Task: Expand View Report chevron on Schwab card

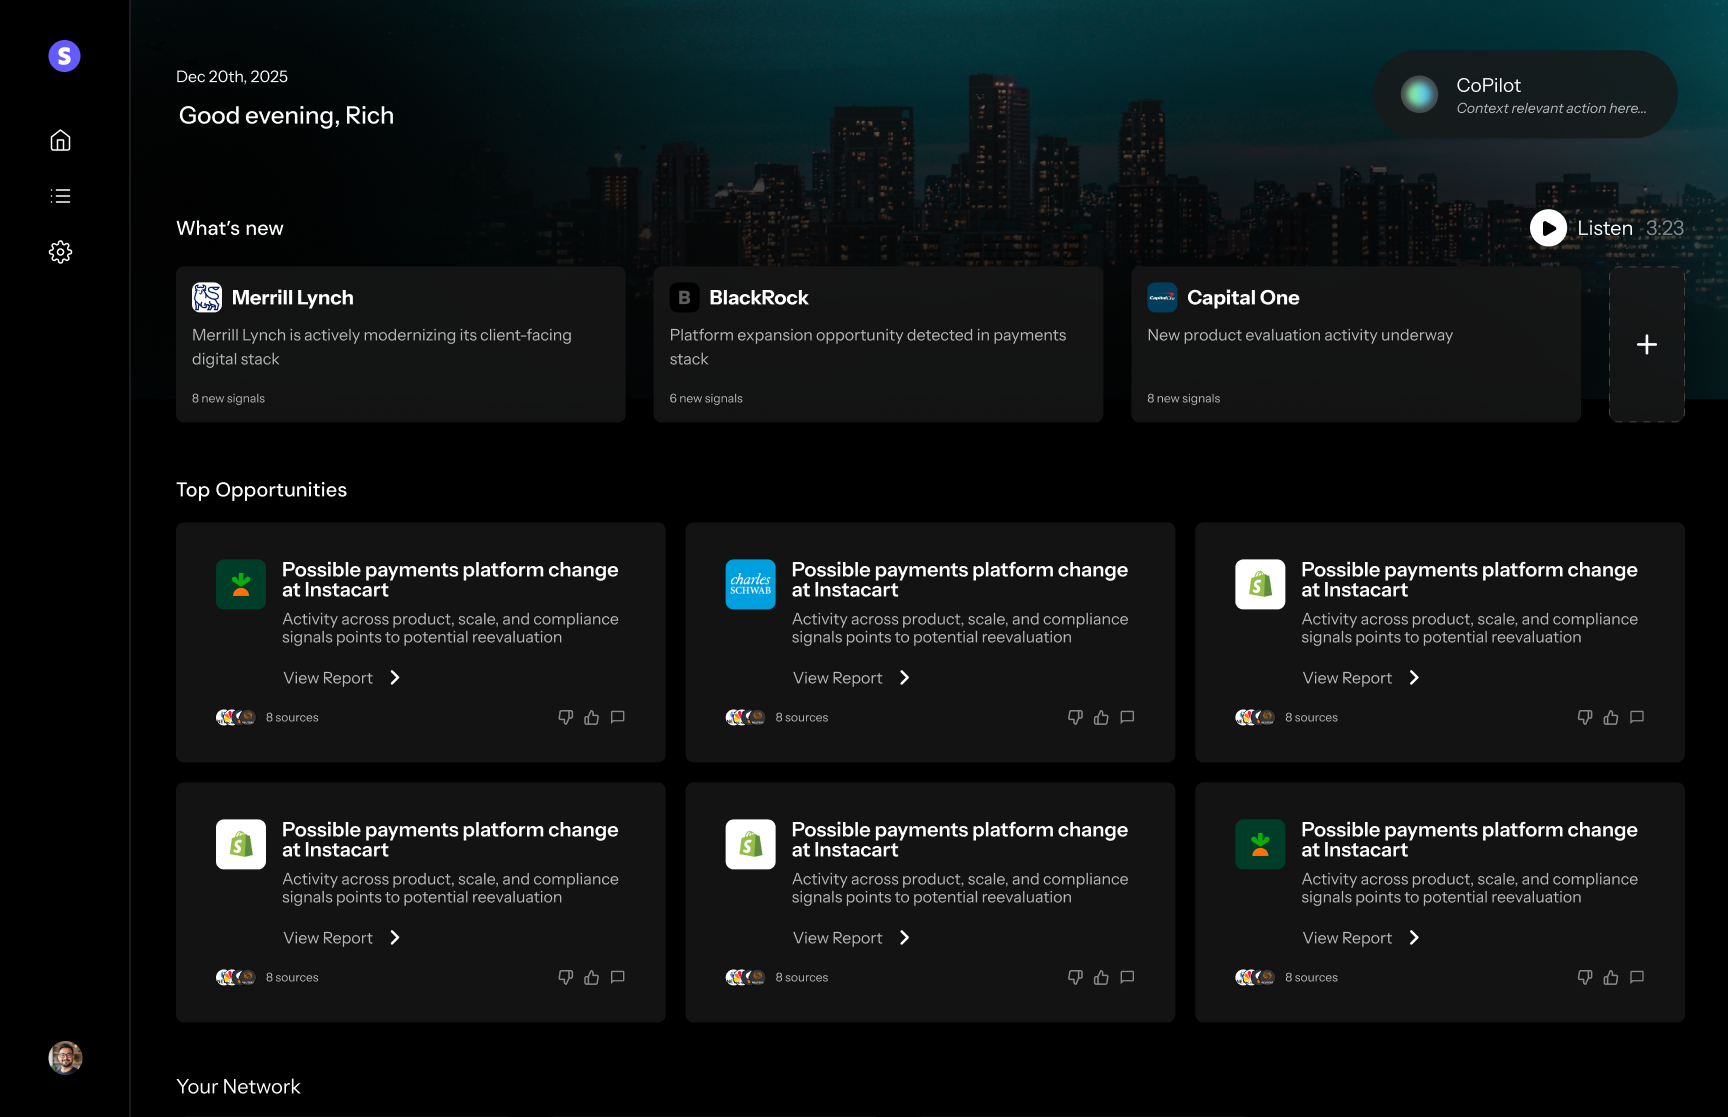Action: (905, 678)
